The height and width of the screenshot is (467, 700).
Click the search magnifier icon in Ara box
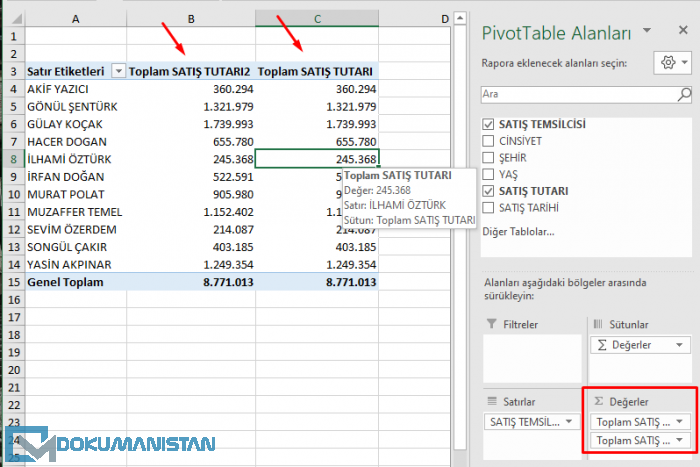[684, 94]
